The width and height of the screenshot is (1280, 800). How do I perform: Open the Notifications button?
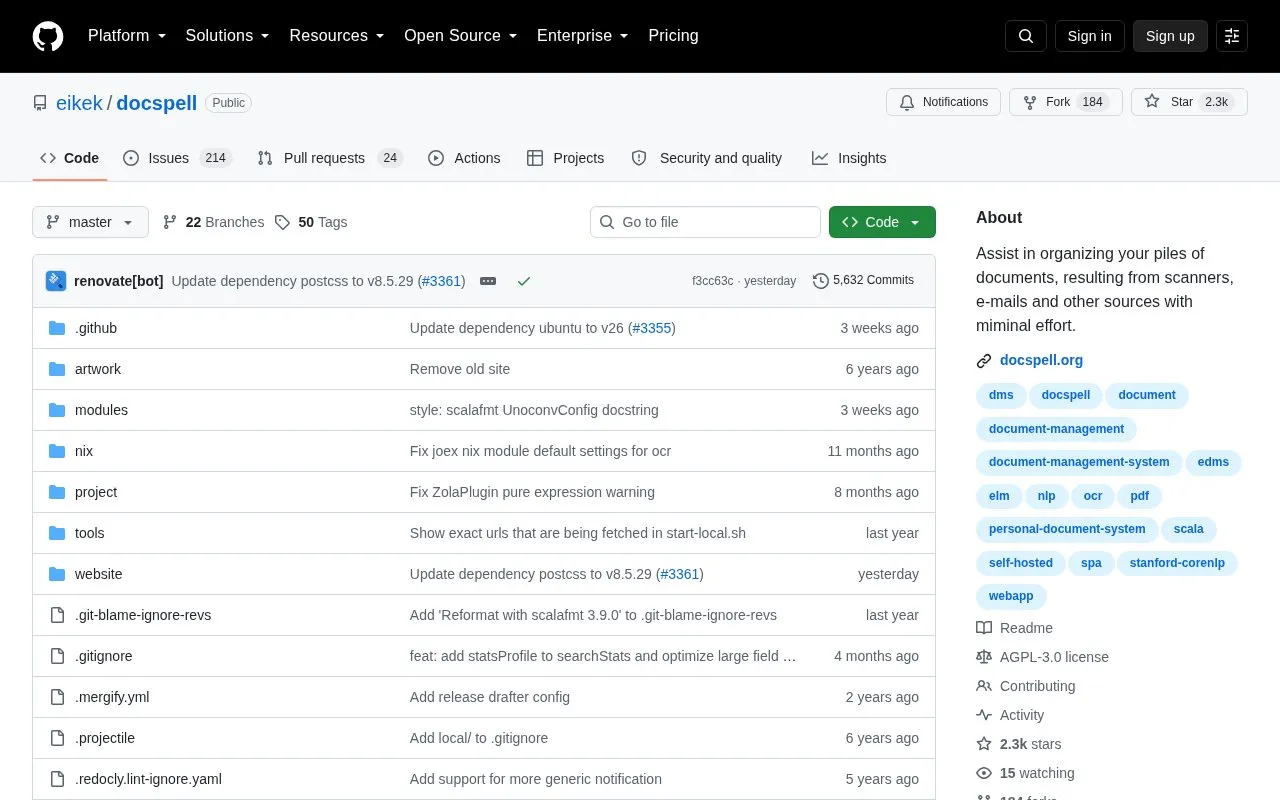[943, 102]
